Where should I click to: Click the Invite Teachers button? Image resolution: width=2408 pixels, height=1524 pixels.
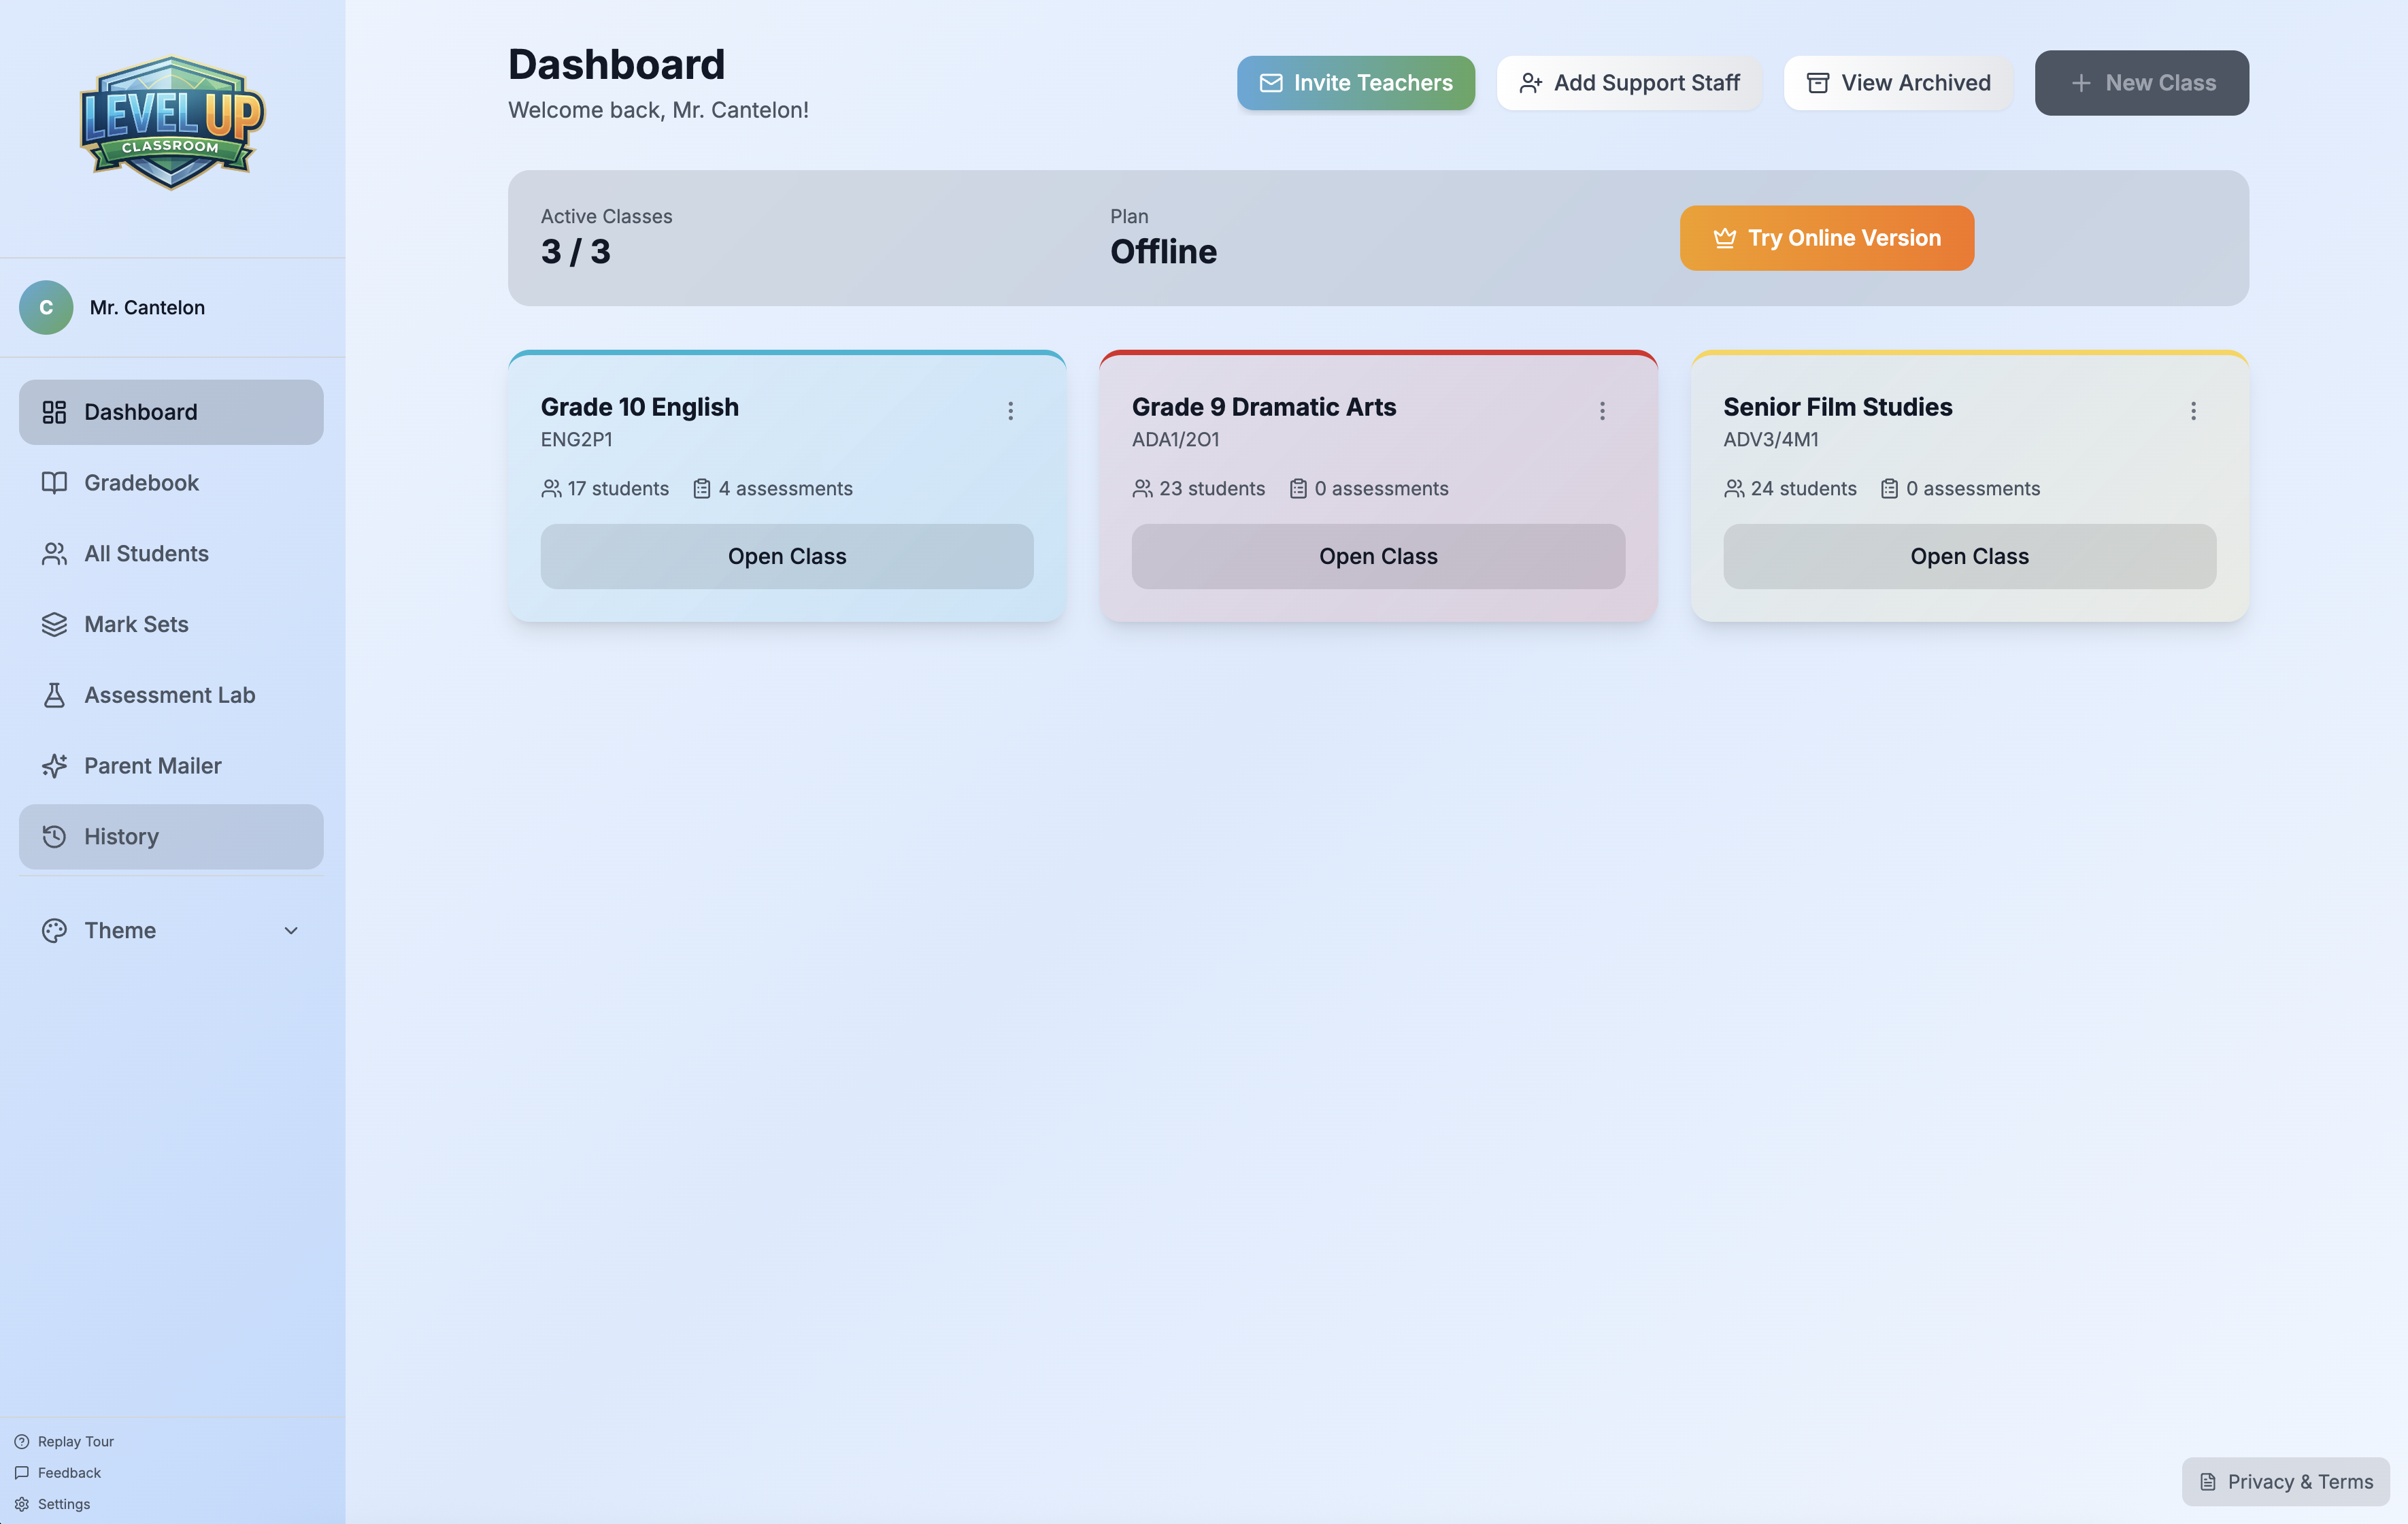pyautogui.click(x=1355, y=83)
